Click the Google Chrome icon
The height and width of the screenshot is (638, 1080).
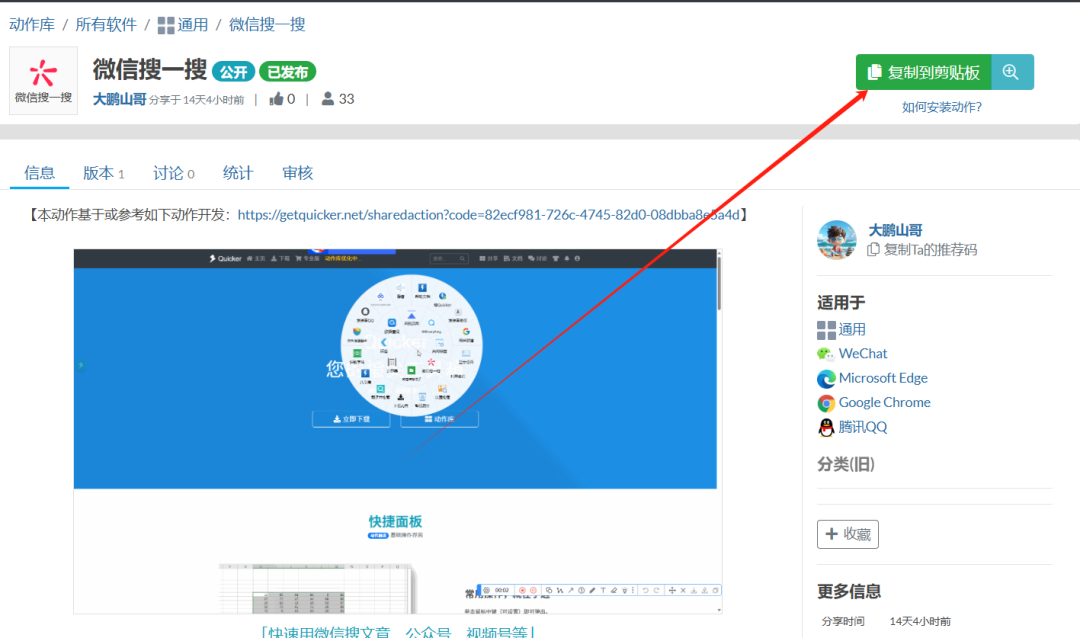coord(826,403)
